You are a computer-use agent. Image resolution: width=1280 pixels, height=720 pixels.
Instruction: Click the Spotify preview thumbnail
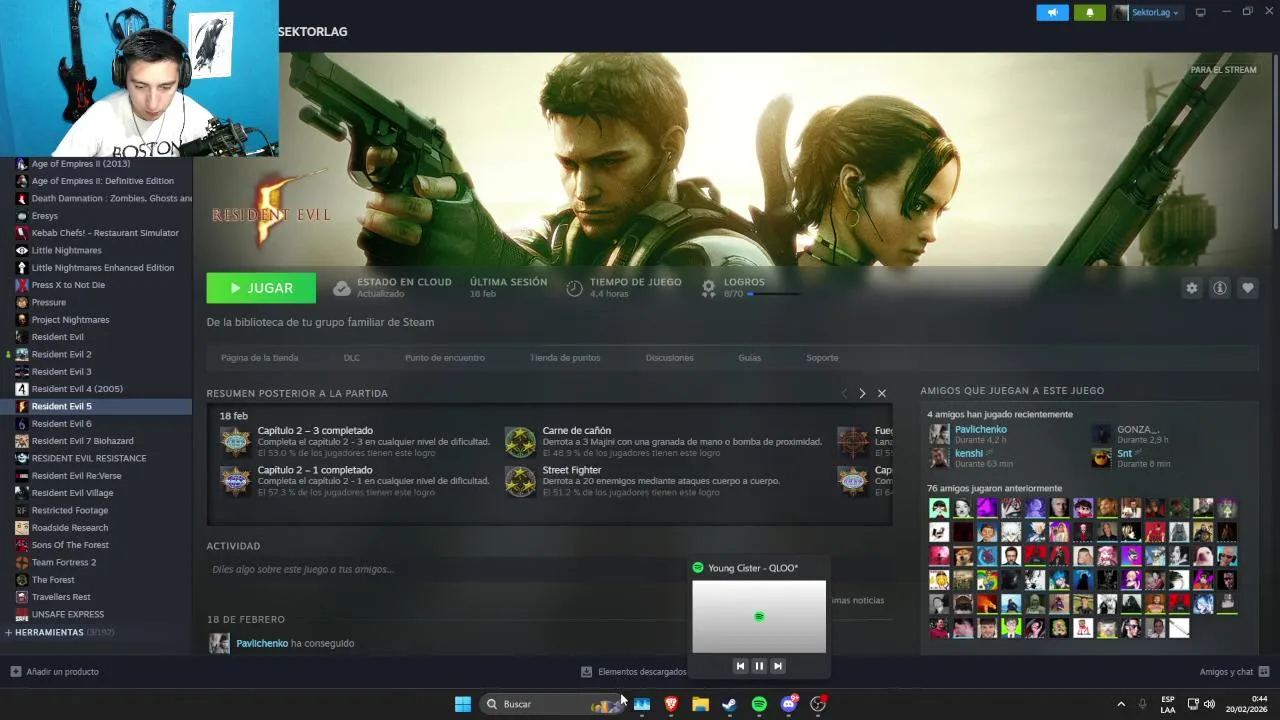tap(759, 616)
